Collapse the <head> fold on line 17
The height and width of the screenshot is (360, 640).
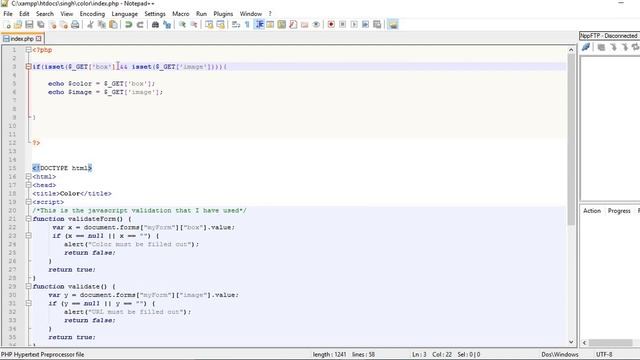point(28,185)
